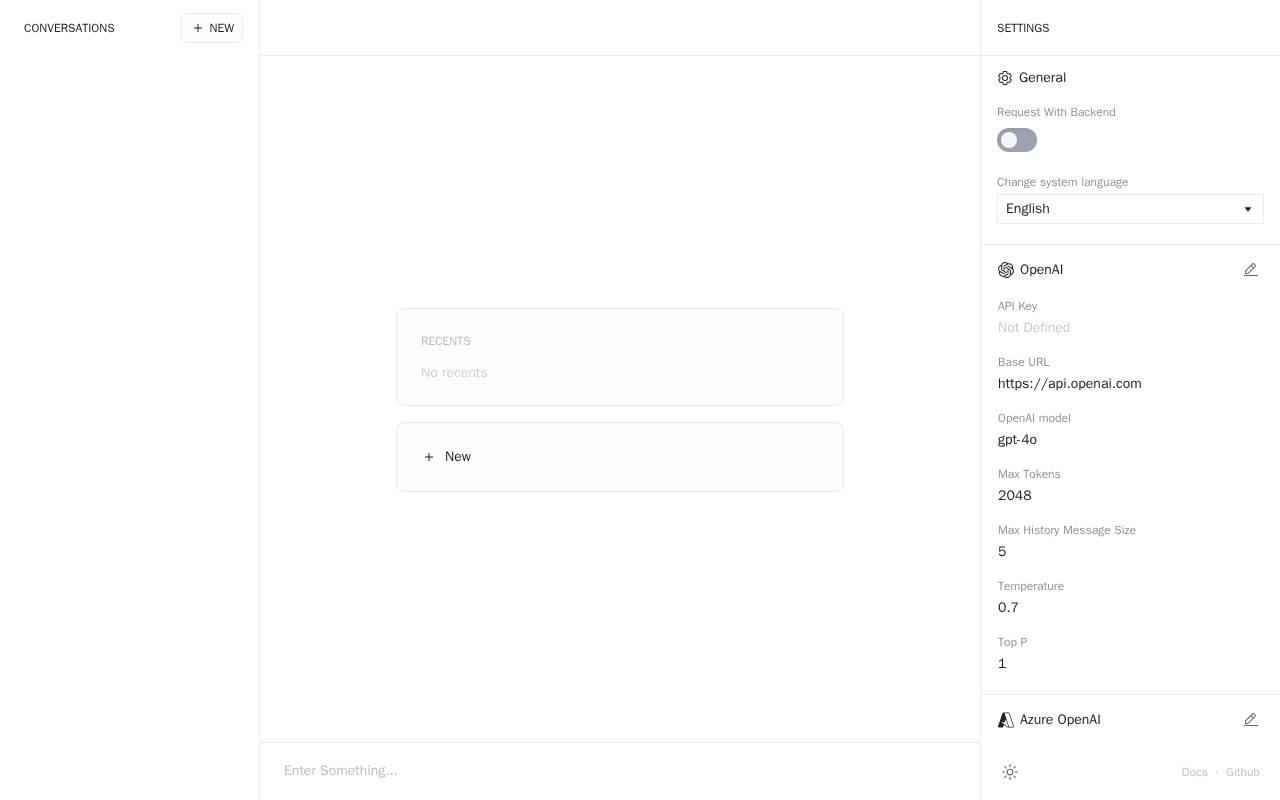Click the plus icon in the New card
The image size is (1280, 800).
click(429, 457)
